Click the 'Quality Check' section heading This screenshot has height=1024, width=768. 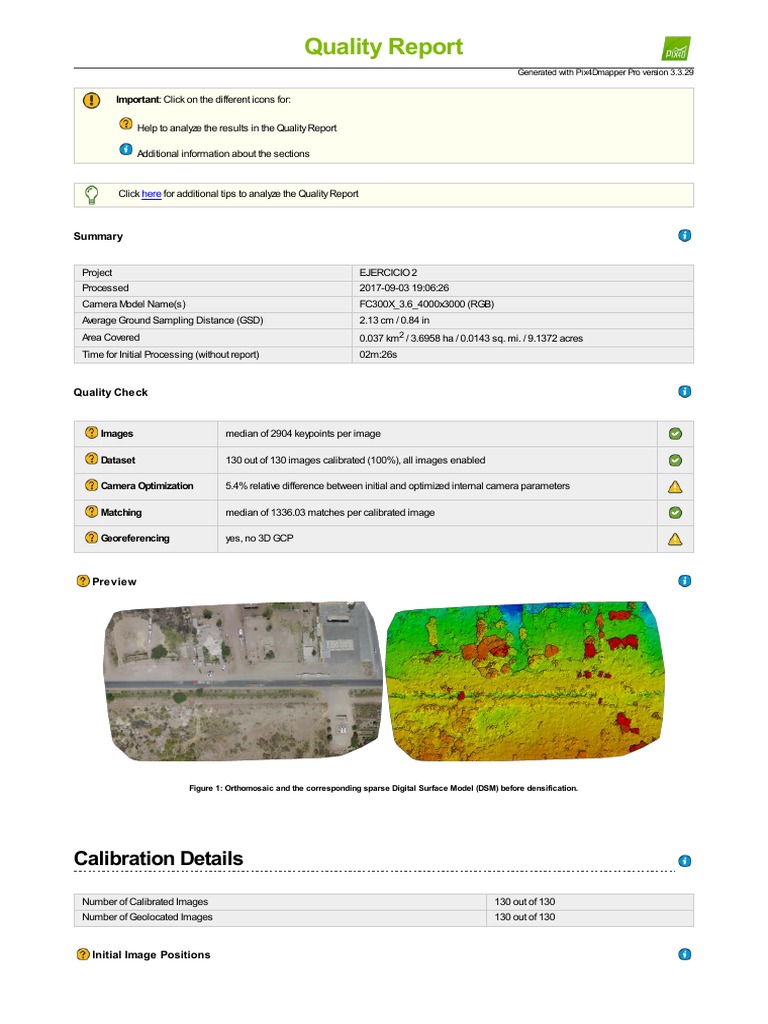pos(110,392)
